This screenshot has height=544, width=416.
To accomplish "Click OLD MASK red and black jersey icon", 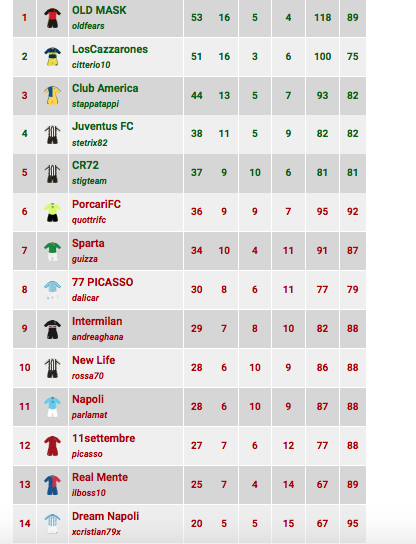I will click(x=52, y=18).
